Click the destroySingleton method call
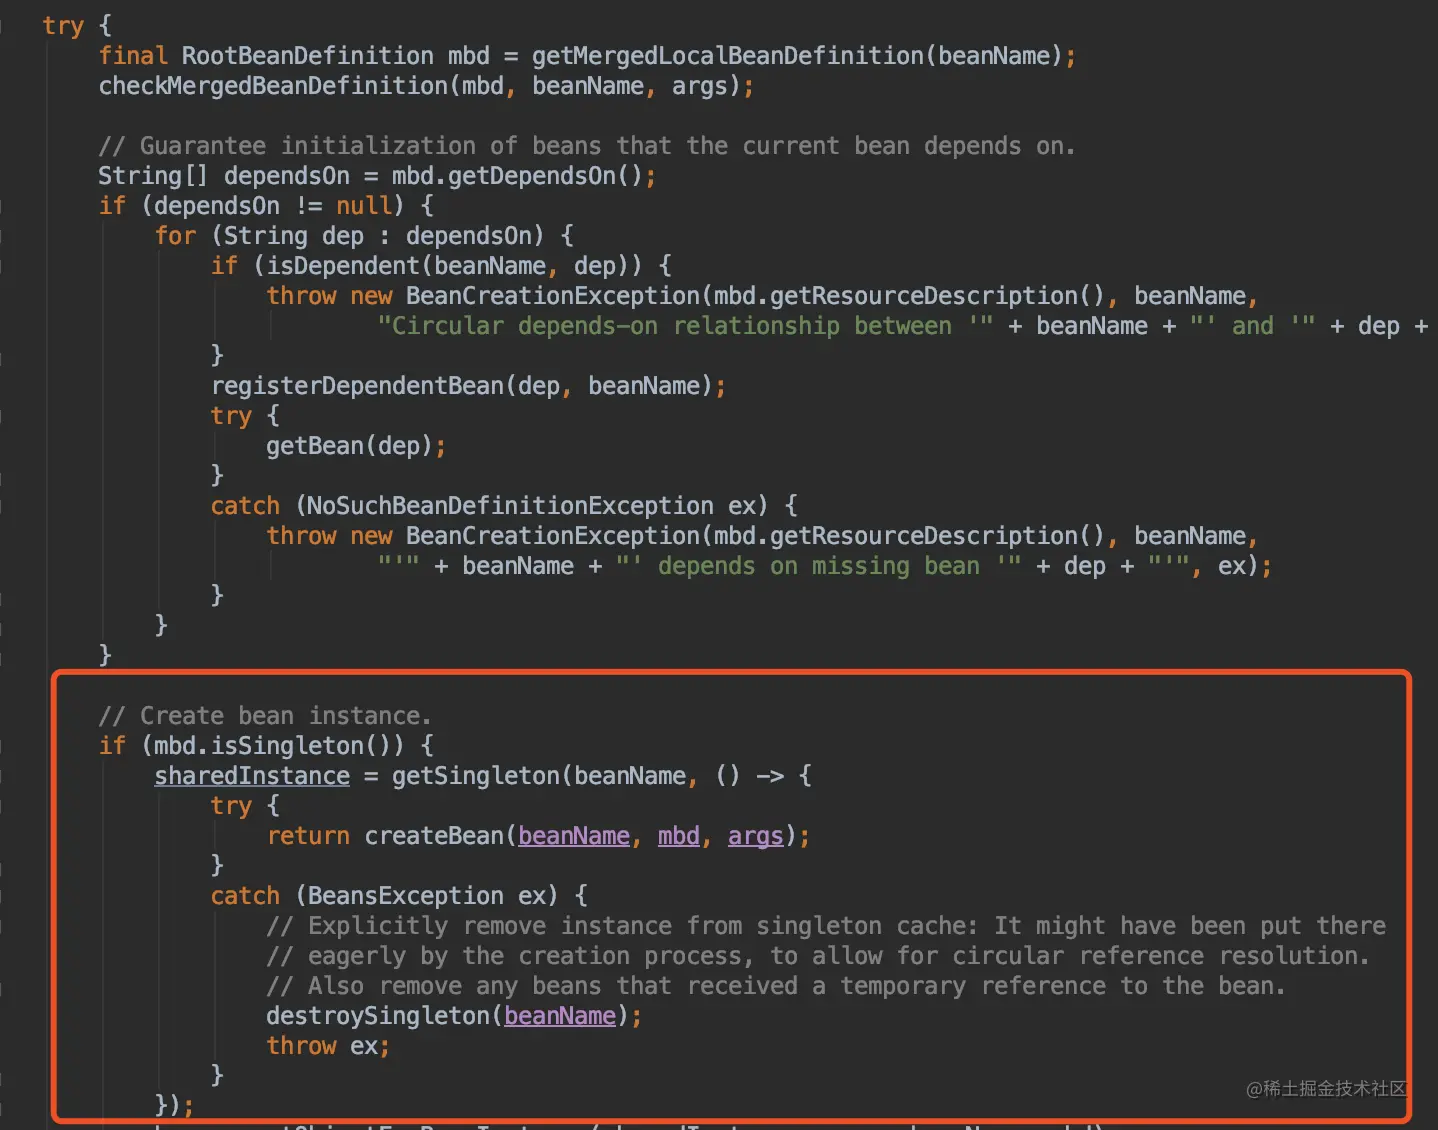The image size is (1438, 1130). (x=378, y=1016)
